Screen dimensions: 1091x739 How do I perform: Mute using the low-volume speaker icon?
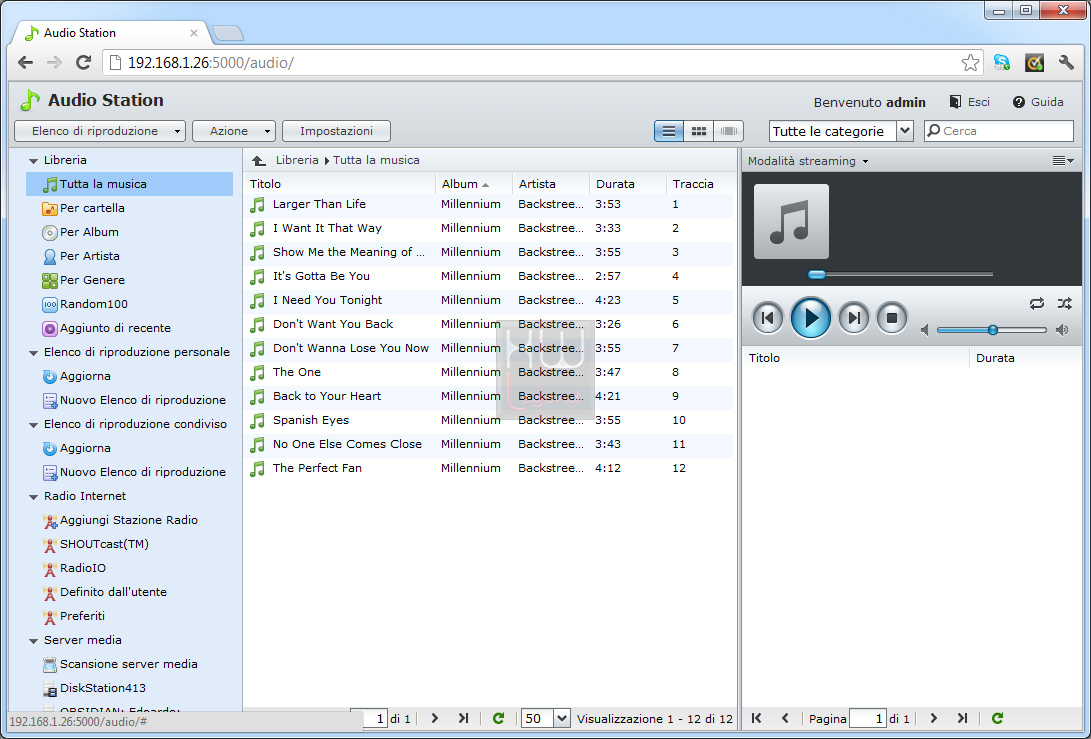point(925,330)
